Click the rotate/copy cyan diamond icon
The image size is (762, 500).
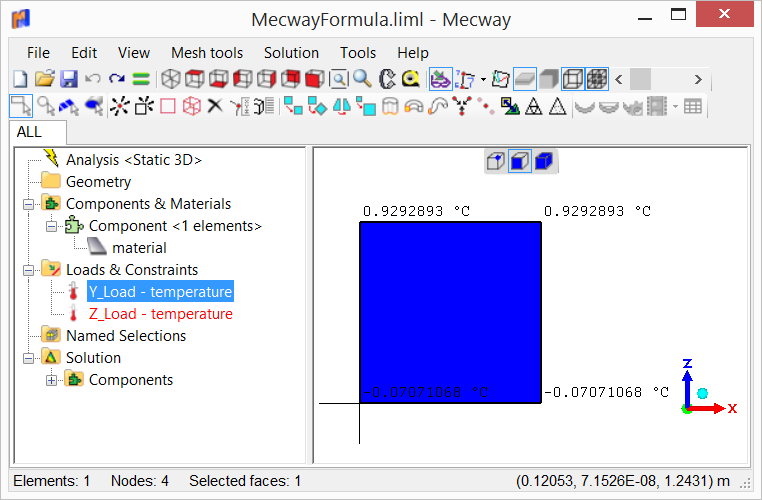pos(317,106)
